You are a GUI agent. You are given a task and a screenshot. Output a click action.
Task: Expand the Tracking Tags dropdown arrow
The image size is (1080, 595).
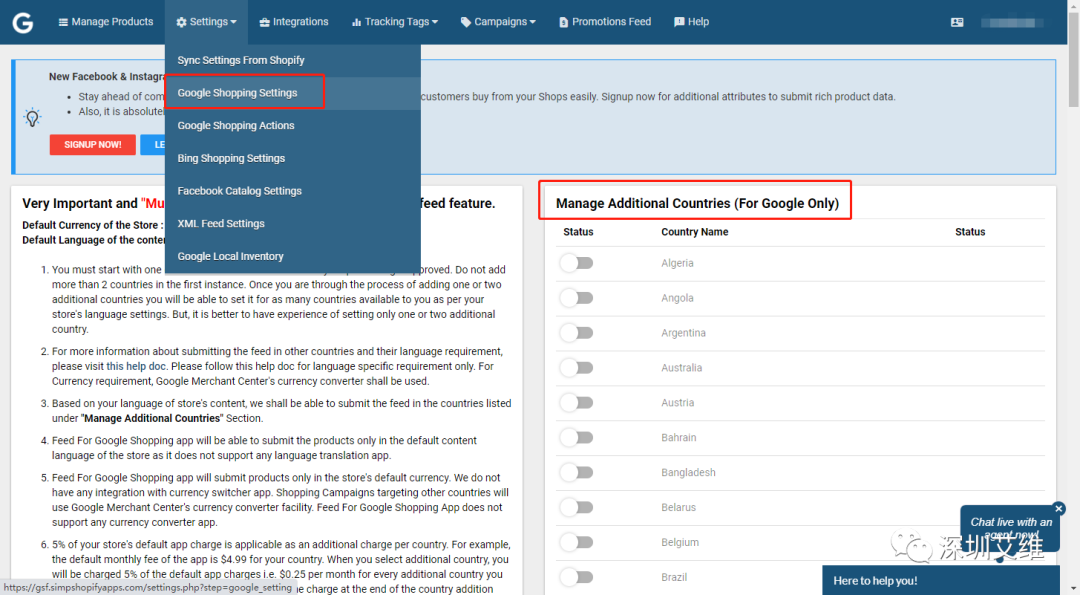(x=435, y=22)
